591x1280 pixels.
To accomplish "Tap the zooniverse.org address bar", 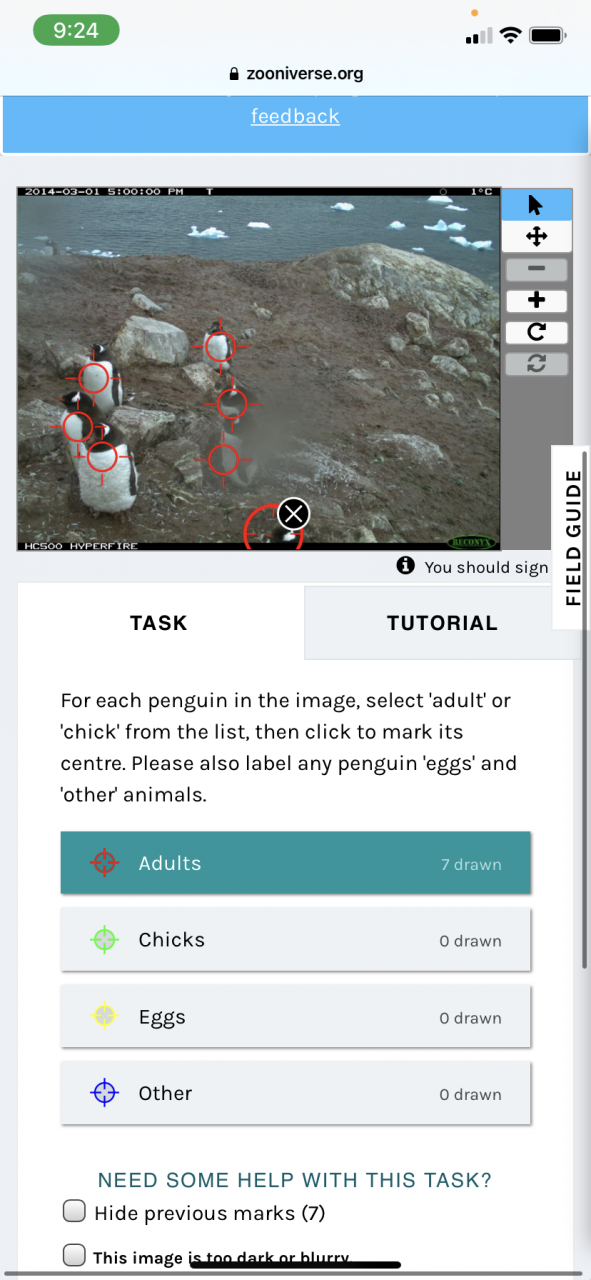I will point(295,73).
